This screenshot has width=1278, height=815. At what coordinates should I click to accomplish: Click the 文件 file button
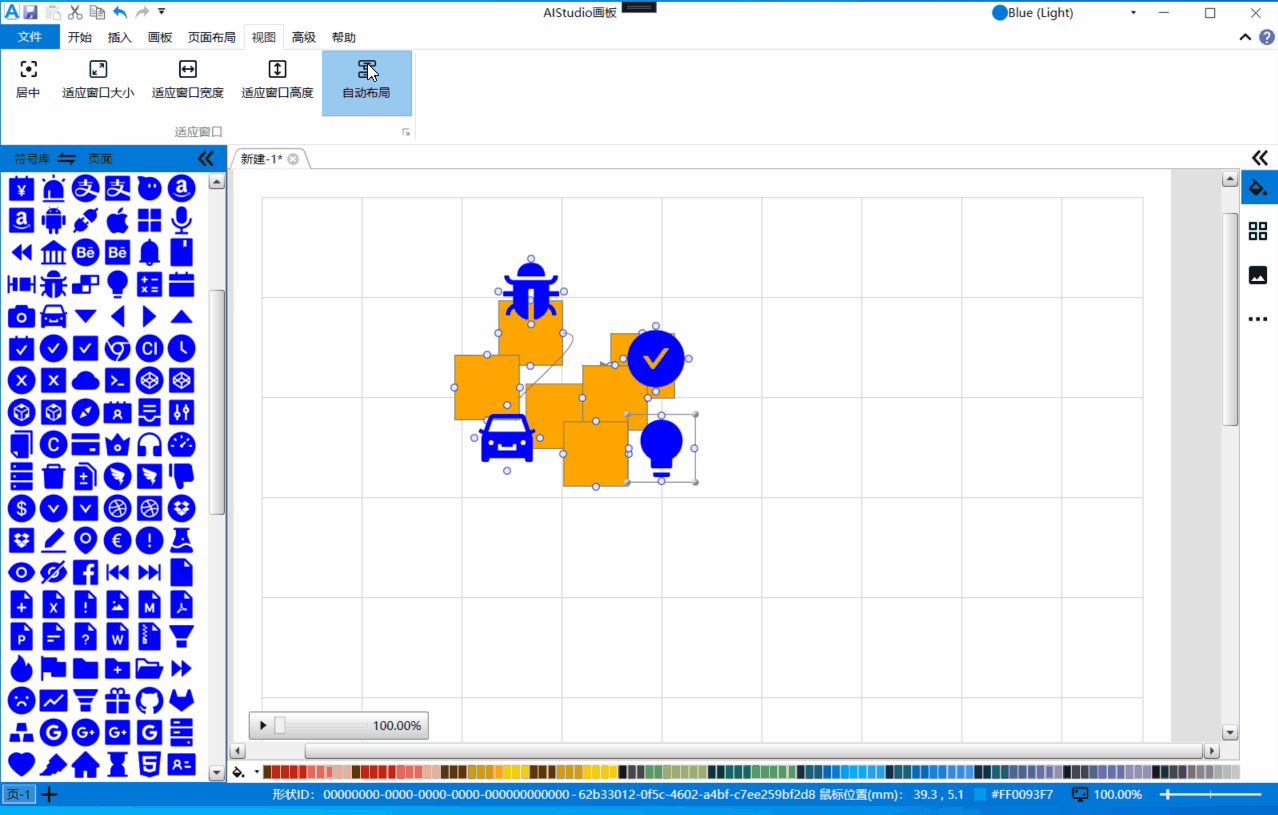coord(30,38)
